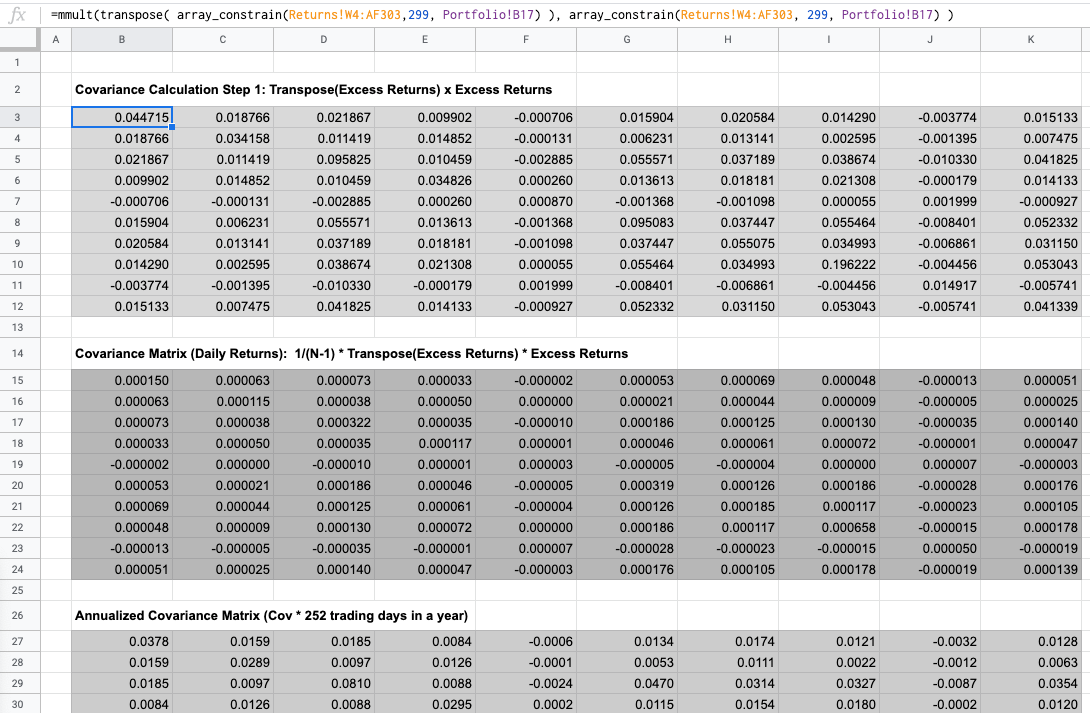Select cell with value 0.0327
Viewport: 1090px width, 713px height.
(829, 683)
